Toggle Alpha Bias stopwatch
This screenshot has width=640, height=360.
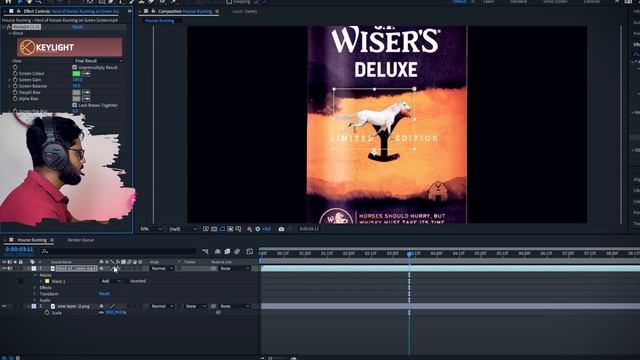[x=15, y=99]
